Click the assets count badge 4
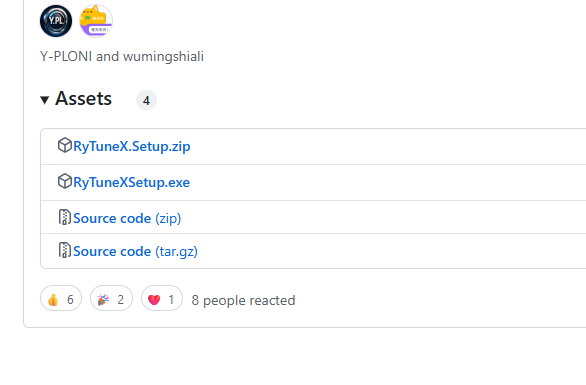 click(146, 100)
